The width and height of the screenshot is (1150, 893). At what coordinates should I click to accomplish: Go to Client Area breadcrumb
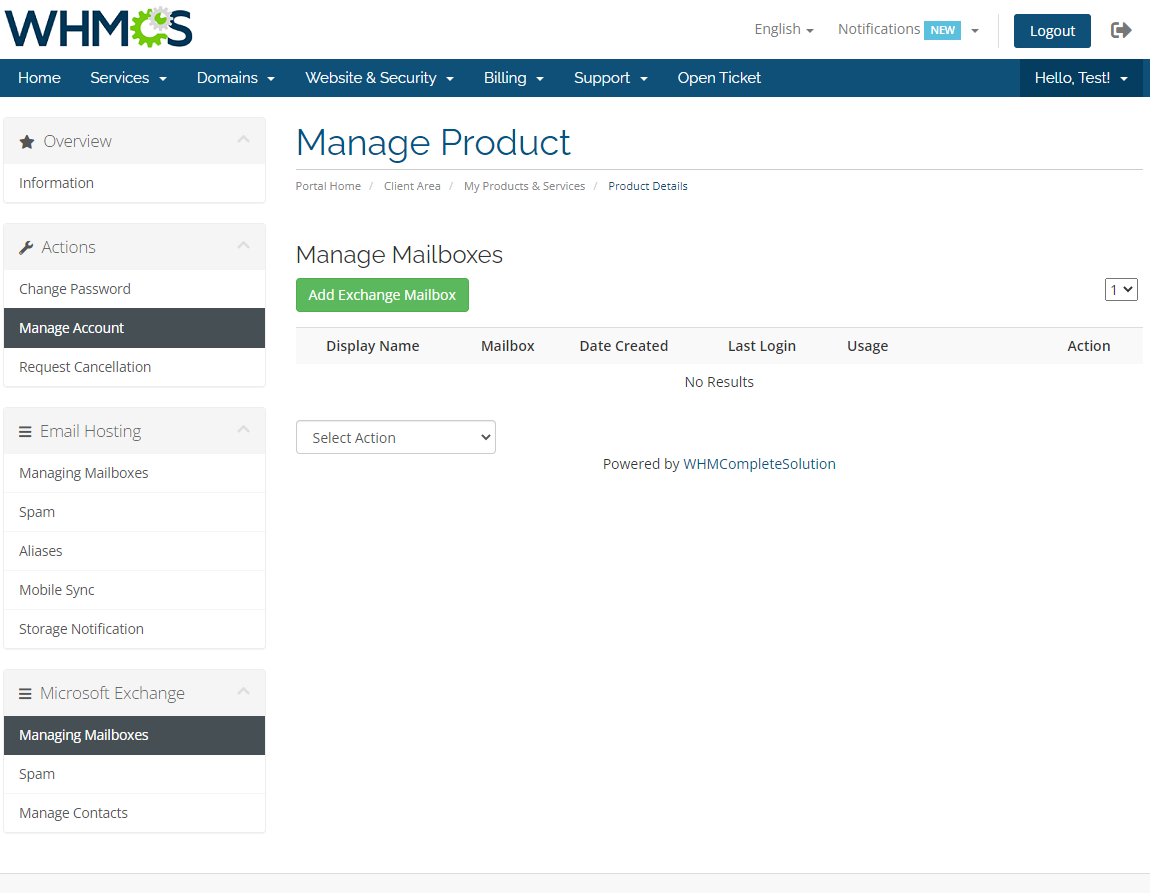click(412, 186)
